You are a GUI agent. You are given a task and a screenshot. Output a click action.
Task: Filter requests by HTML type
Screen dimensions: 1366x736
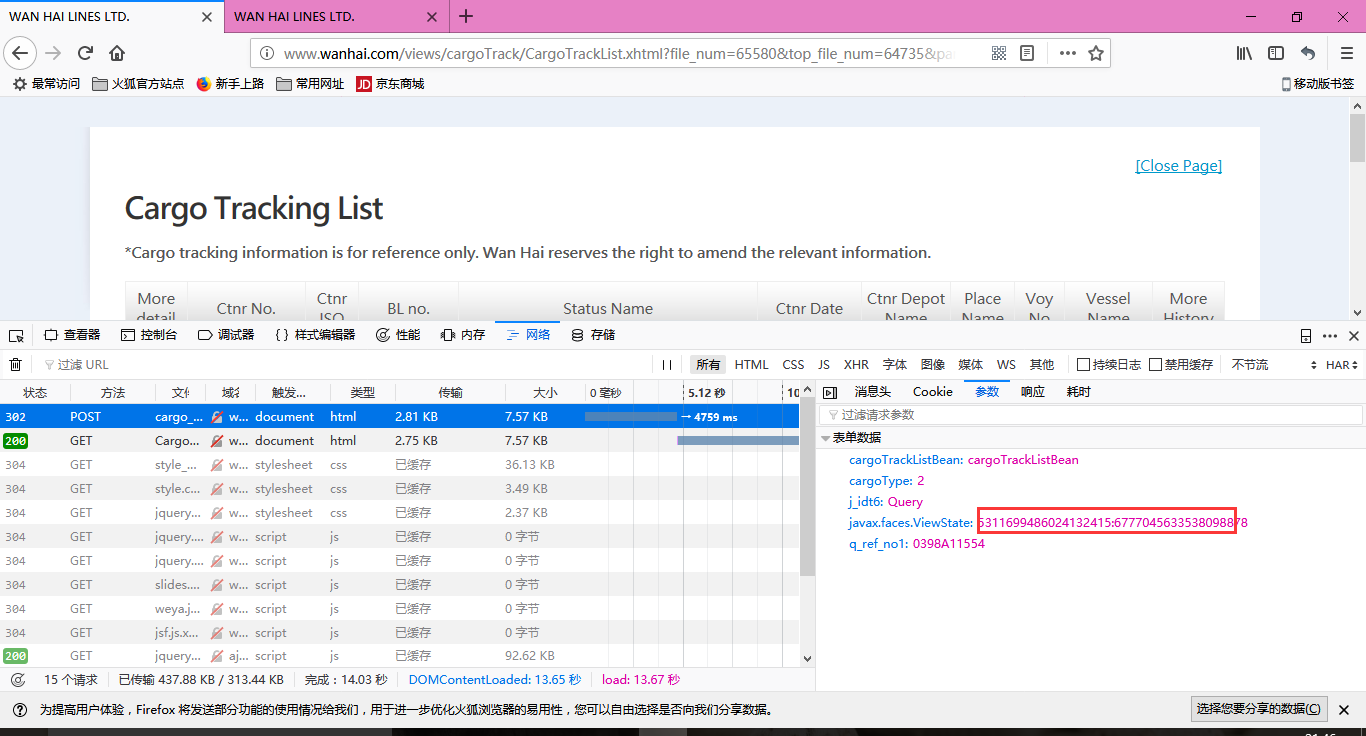[752, 365]
